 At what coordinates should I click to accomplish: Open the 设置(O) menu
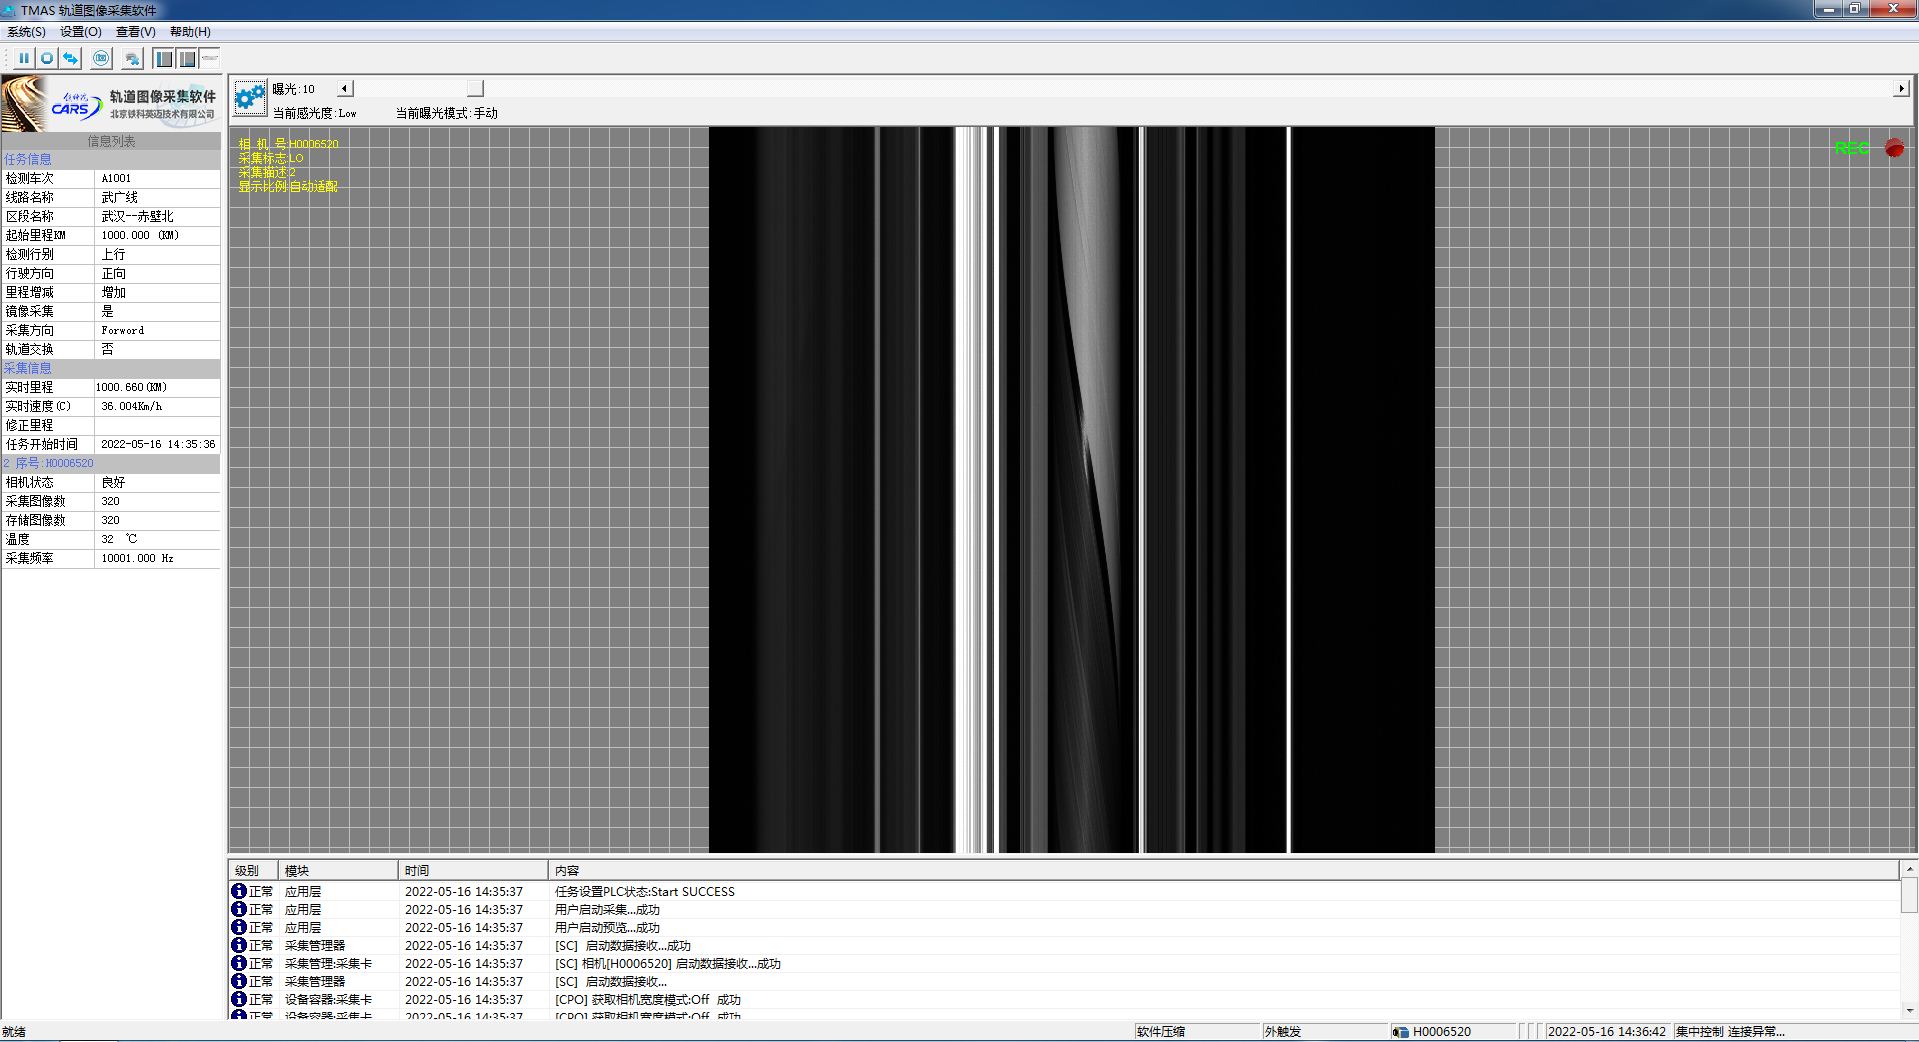click(80, 32)
